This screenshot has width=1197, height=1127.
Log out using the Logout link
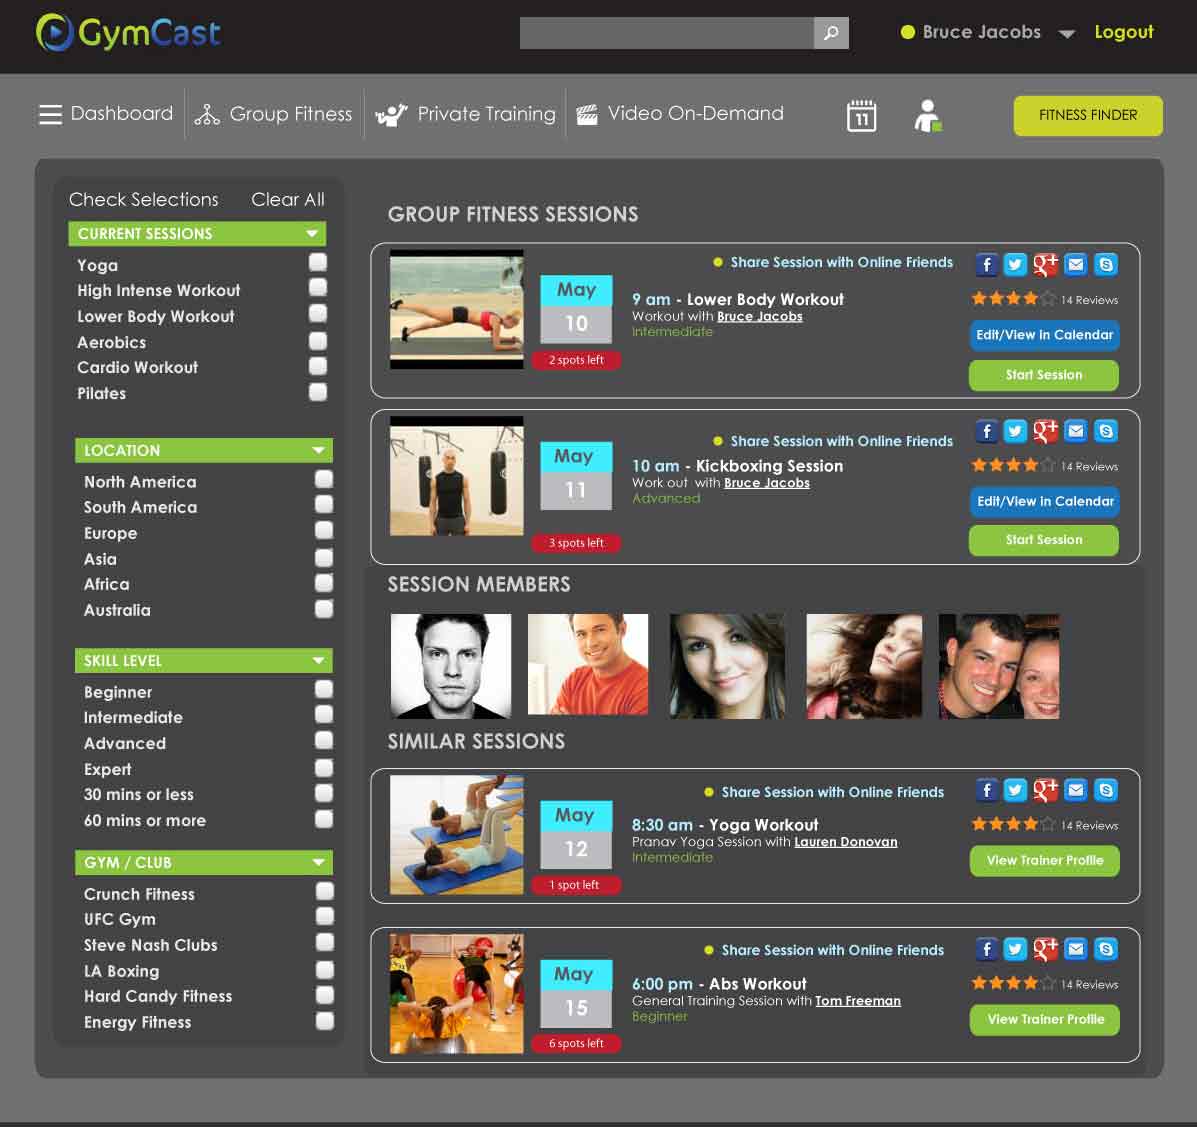click(x=1124, y=32)
